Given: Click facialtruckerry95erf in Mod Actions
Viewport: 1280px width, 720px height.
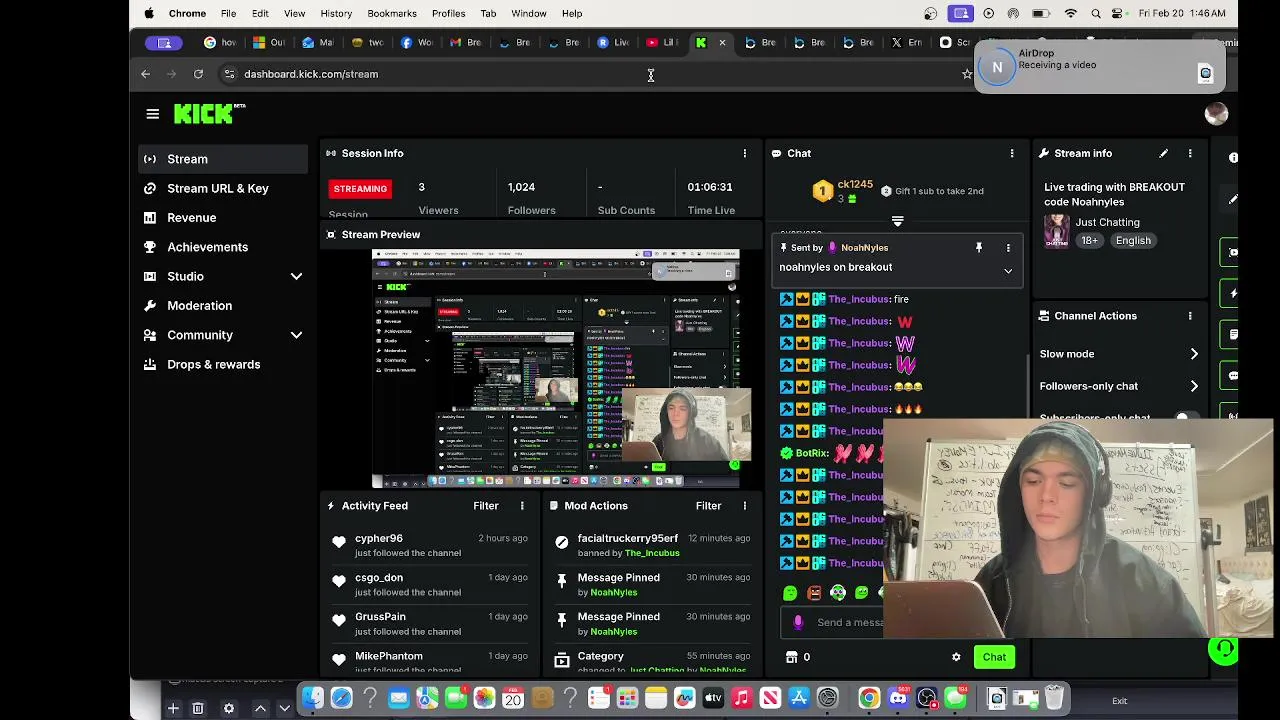Looking at the screenshot, I should tap(627, 538).
